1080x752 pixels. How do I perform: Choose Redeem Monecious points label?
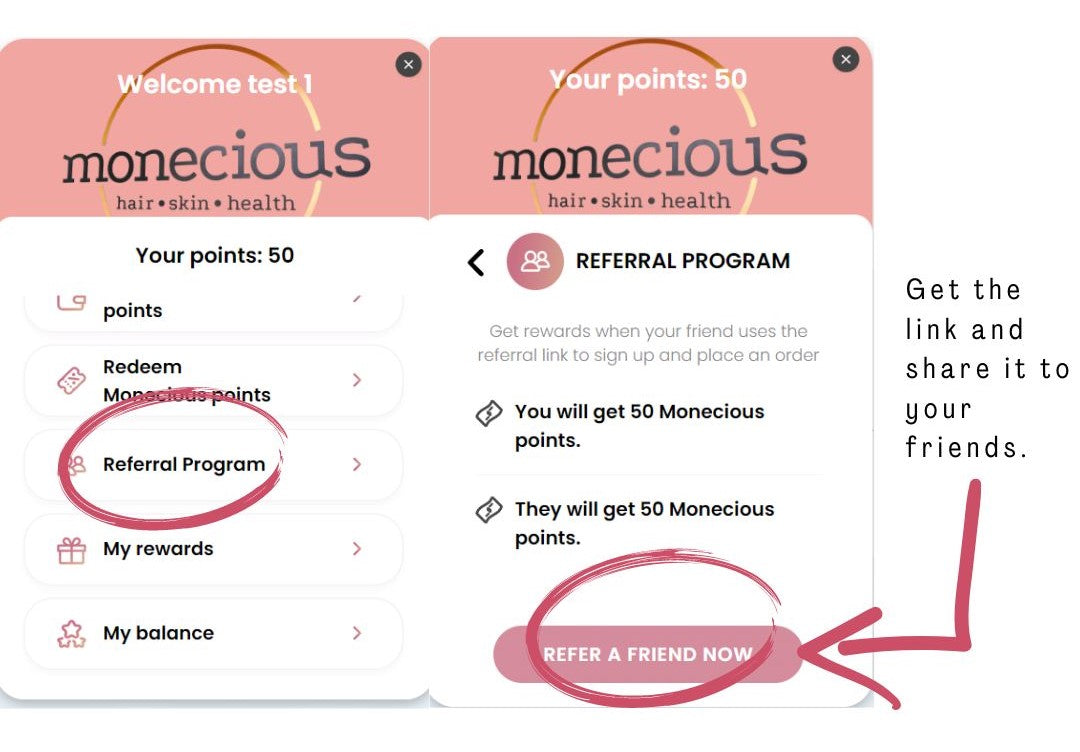click(x=186, y=381)
